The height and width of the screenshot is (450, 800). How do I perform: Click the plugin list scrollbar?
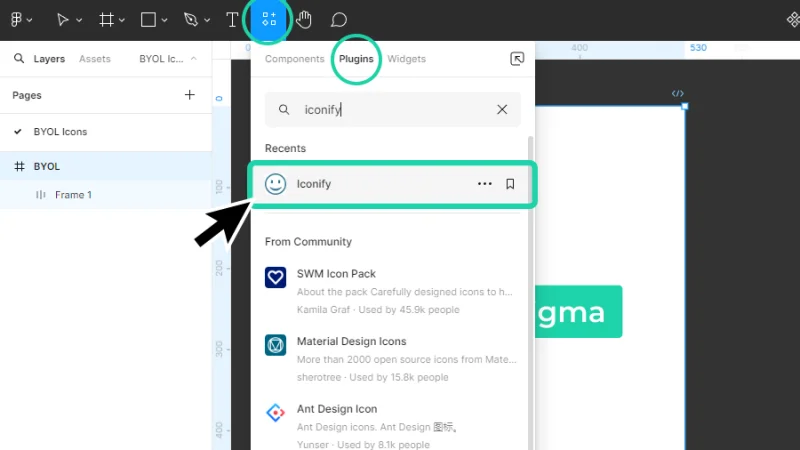pos(531,291)
